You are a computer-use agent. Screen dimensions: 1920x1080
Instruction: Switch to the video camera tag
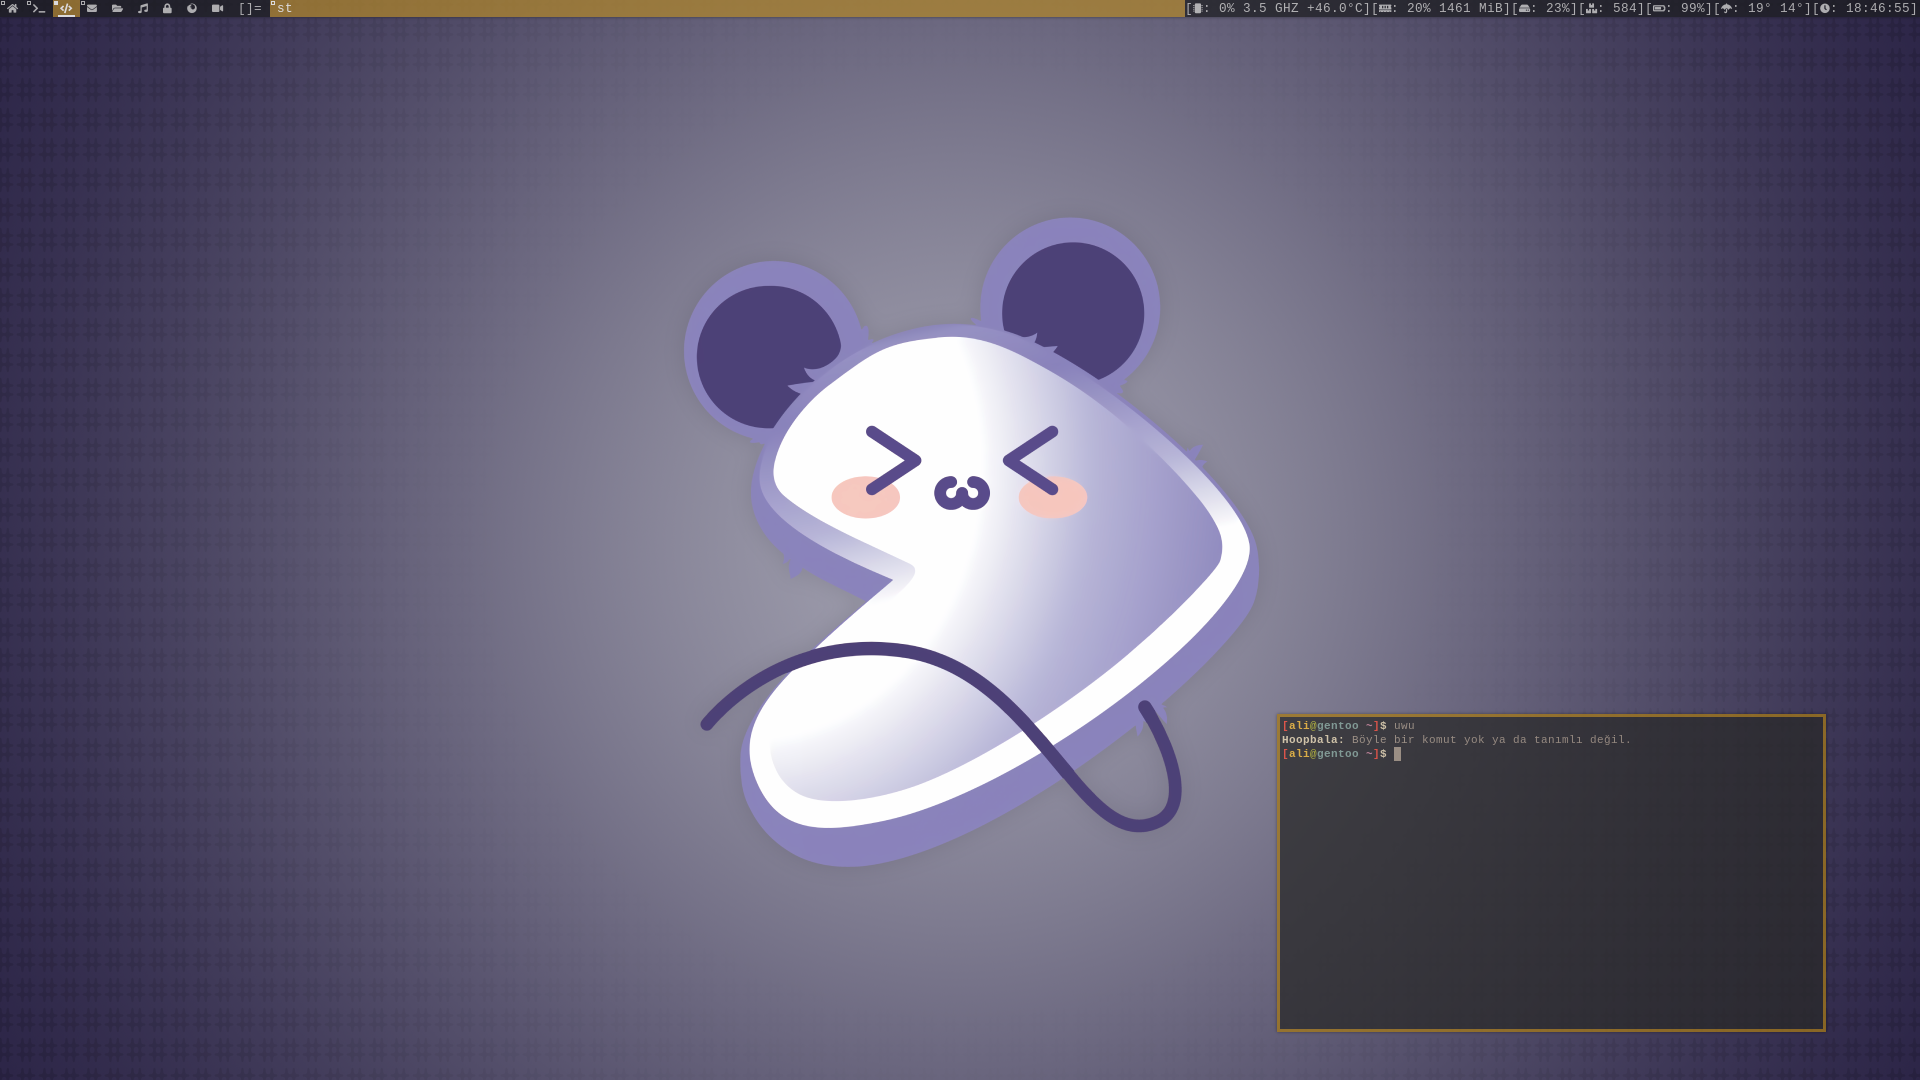coord(217,8)
